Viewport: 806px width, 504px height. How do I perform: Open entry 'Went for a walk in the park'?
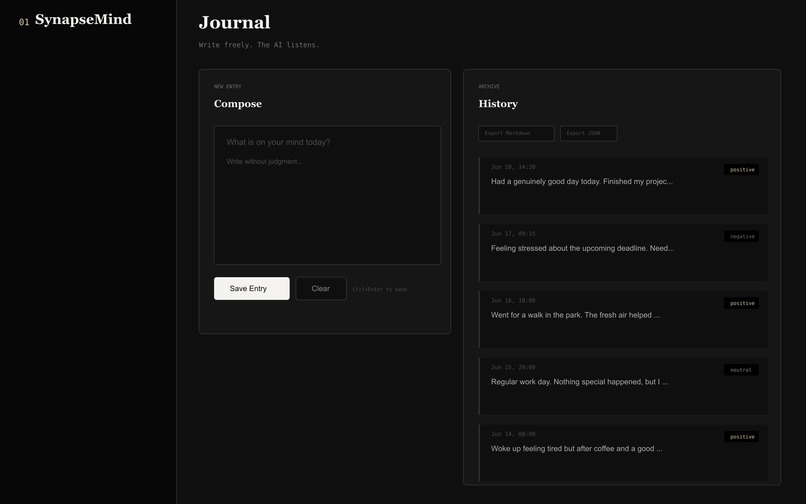623,319
